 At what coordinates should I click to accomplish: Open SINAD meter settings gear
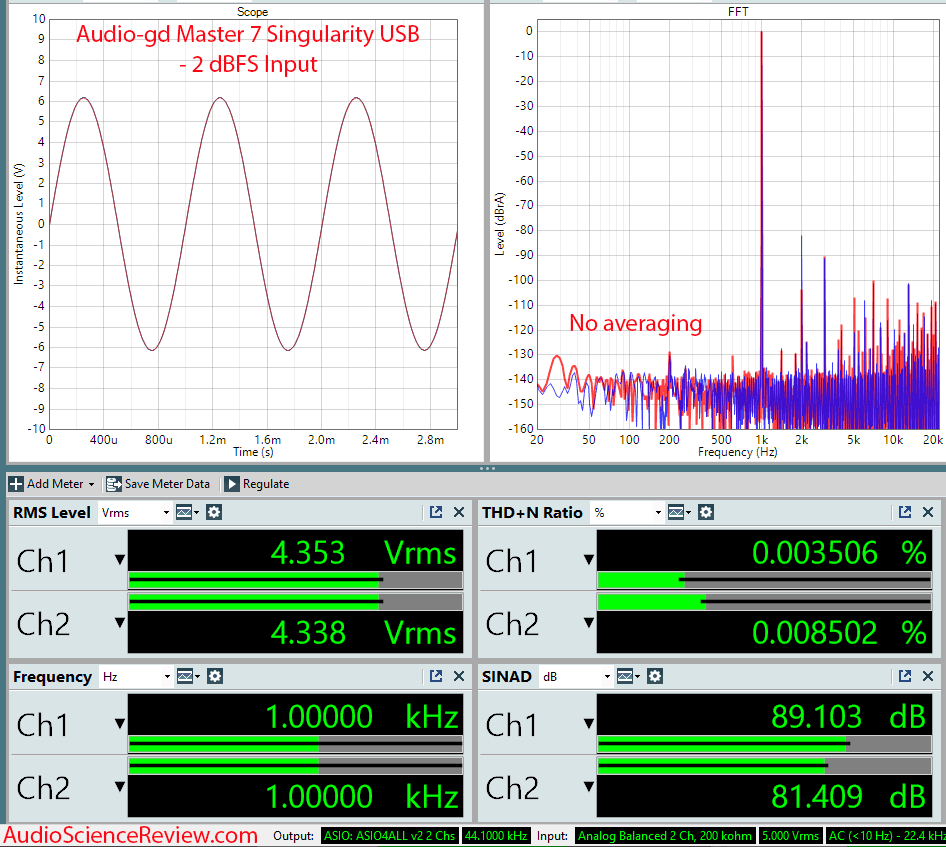click(655, 677)
